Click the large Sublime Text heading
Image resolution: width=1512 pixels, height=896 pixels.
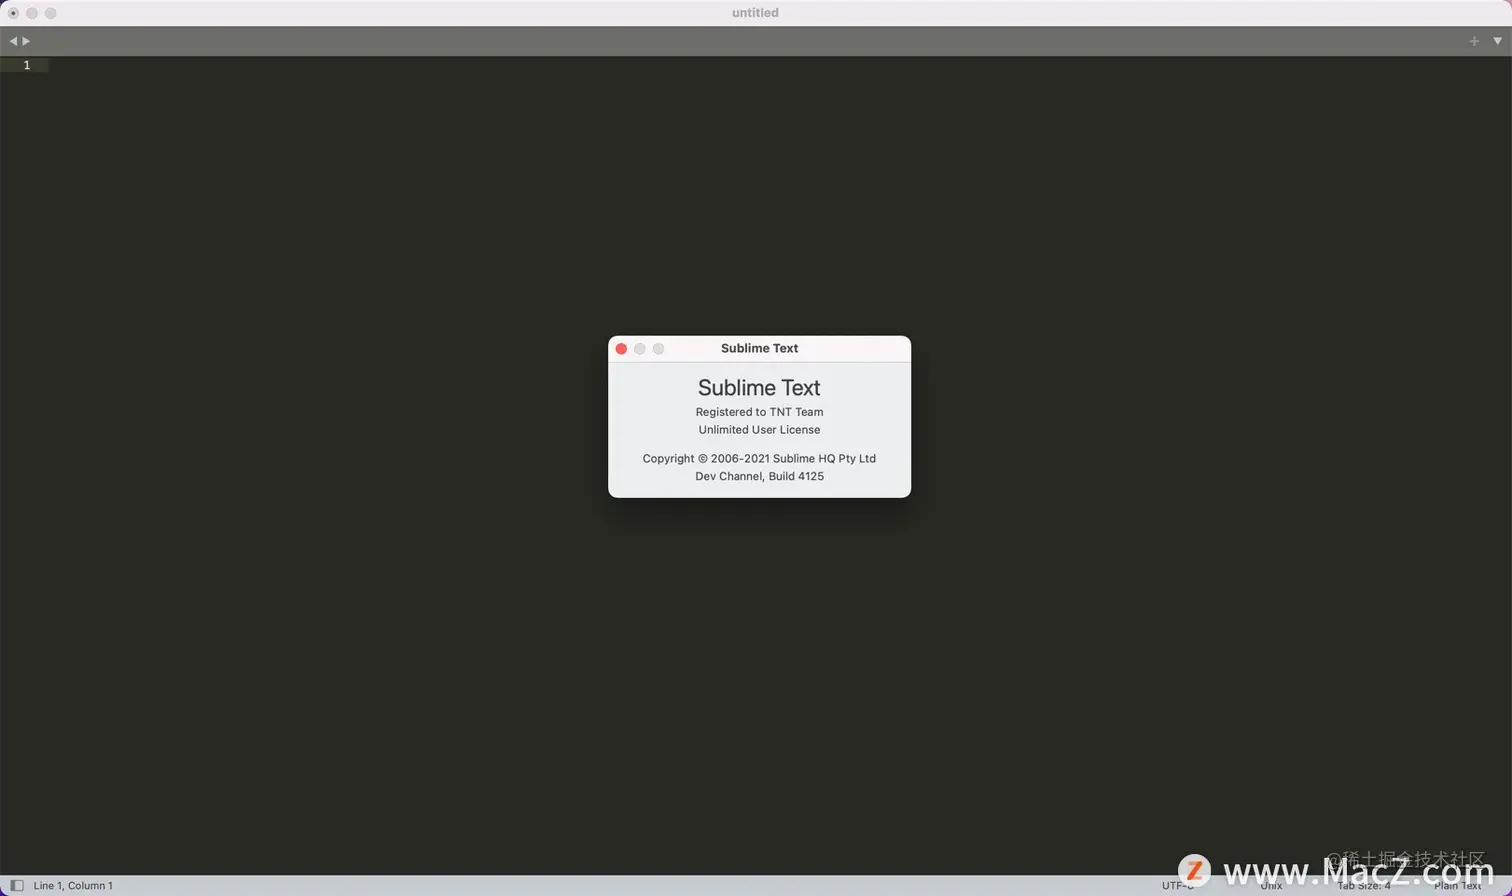759,388
